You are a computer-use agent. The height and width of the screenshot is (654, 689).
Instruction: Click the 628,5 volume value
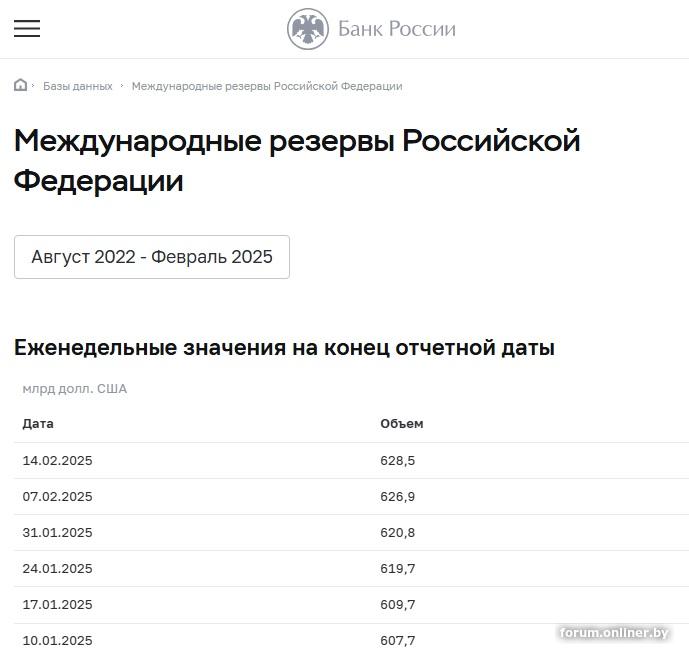[x=397, y=461]
